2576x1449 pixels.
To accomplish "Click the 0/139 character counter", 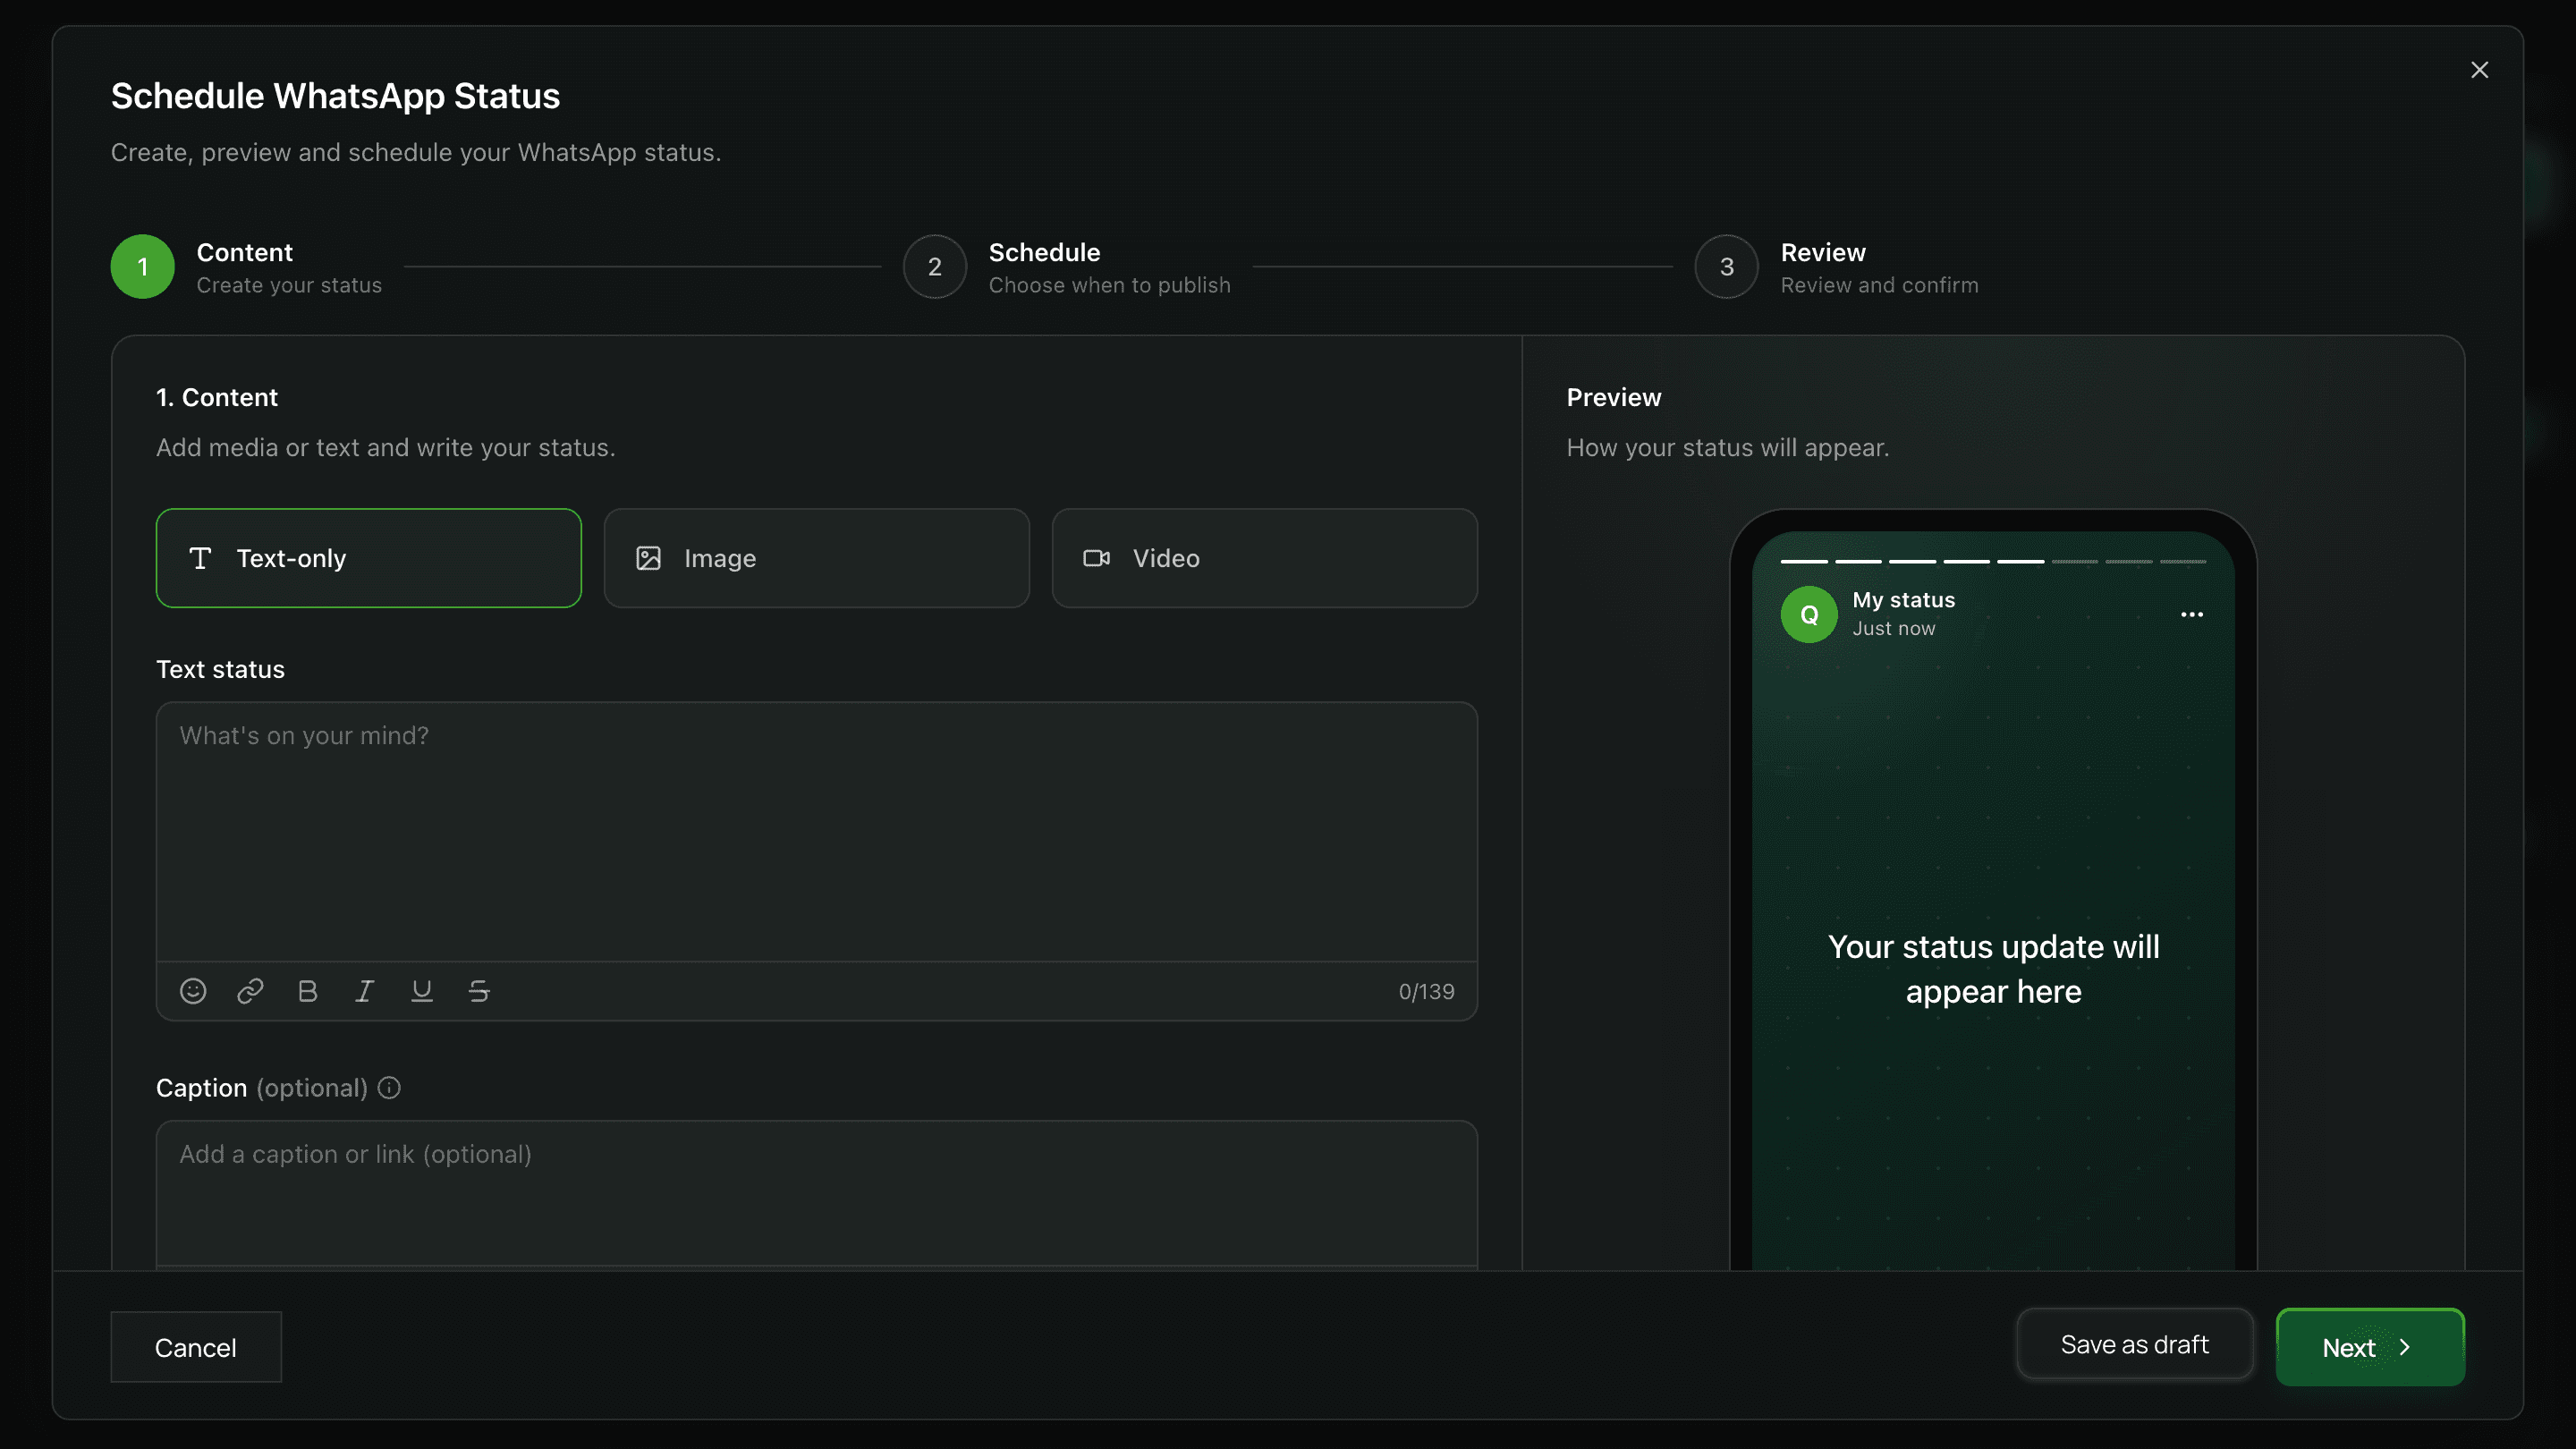I will pyautogui.click(x=1426, y=991).
